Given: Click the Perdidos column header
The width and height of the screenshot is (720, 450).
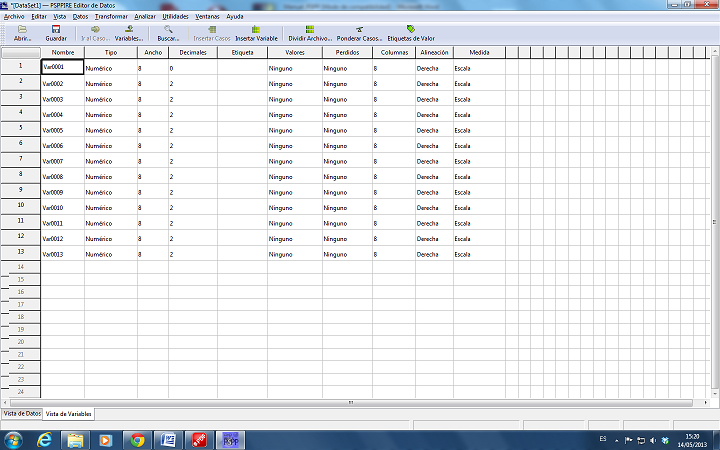Looking at the screenshot, I should coord(347,52).
